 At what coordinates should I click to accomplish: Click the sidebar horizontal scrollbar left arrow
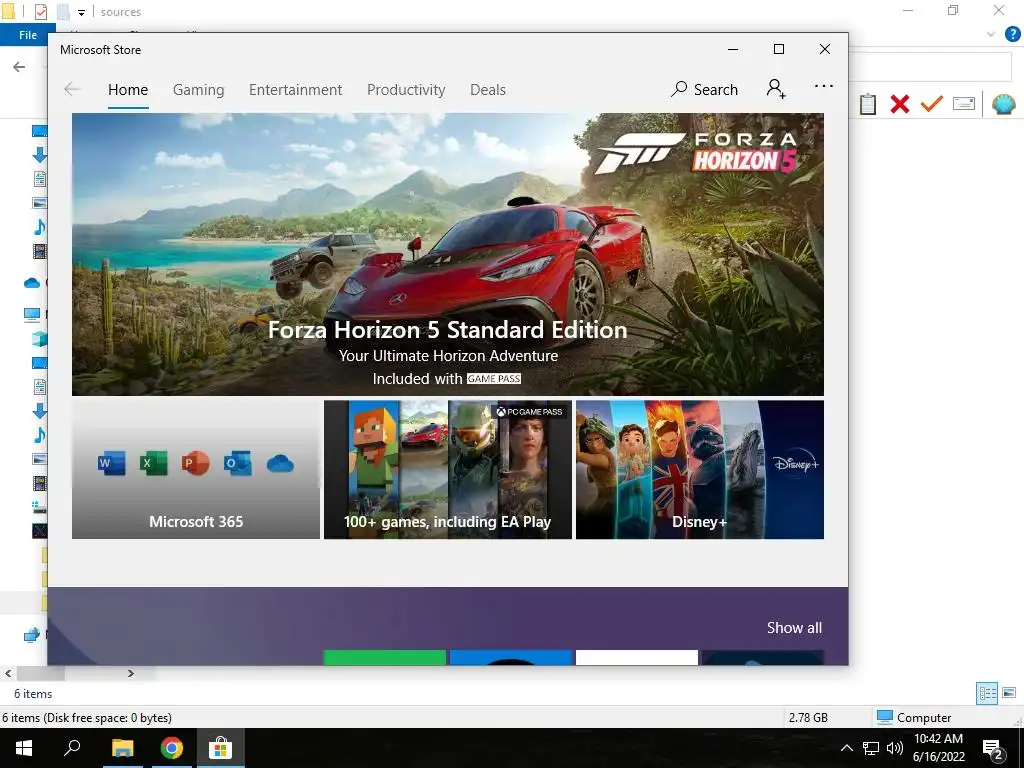pos(8,673)
